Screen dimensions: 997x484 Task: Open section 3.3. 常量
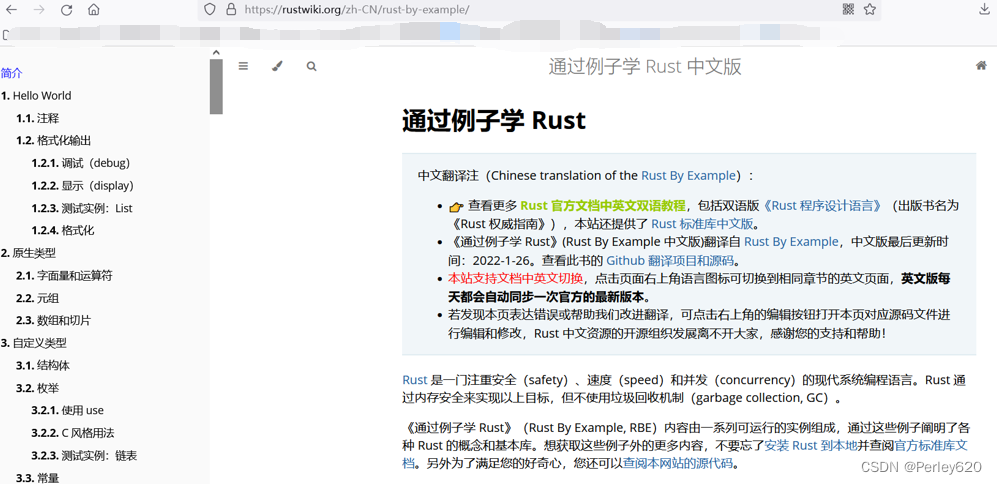point(38,478)
